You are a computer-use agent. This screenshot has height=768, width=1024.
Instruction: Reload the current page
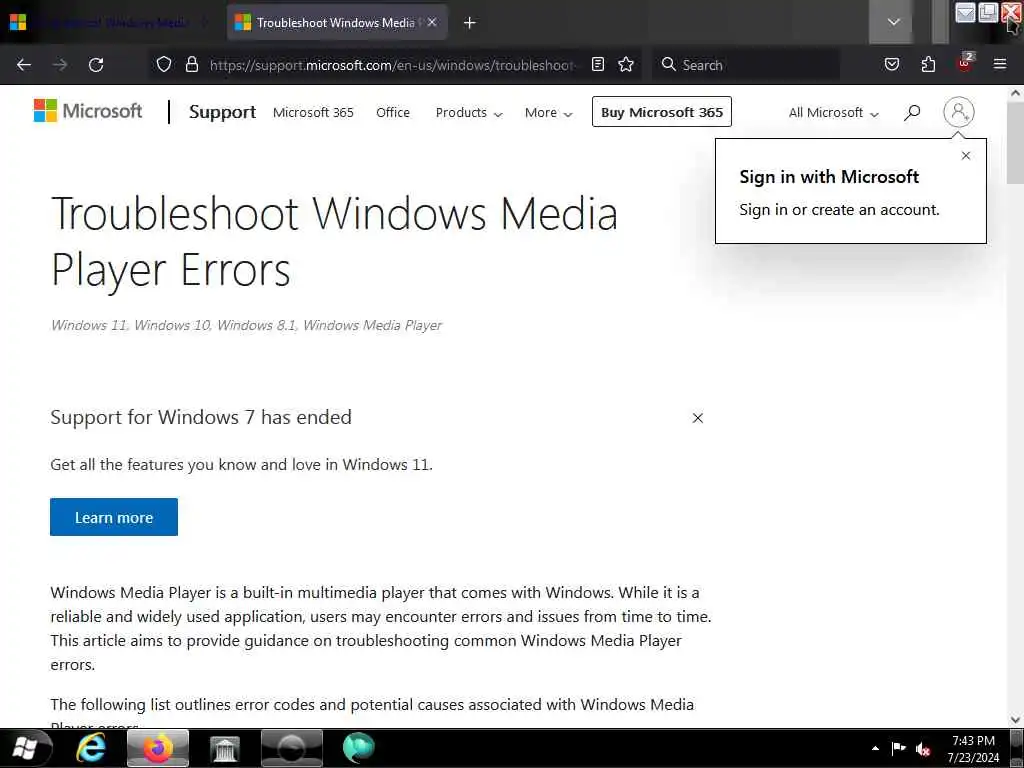pyautogui.click(x=96, y=65)
